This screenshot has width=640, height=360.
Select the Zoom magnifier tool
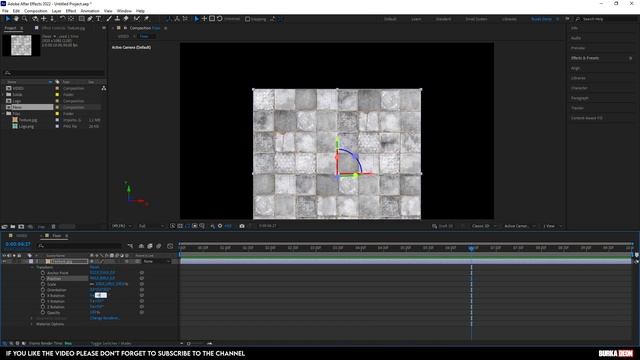[x=24, y=19]
